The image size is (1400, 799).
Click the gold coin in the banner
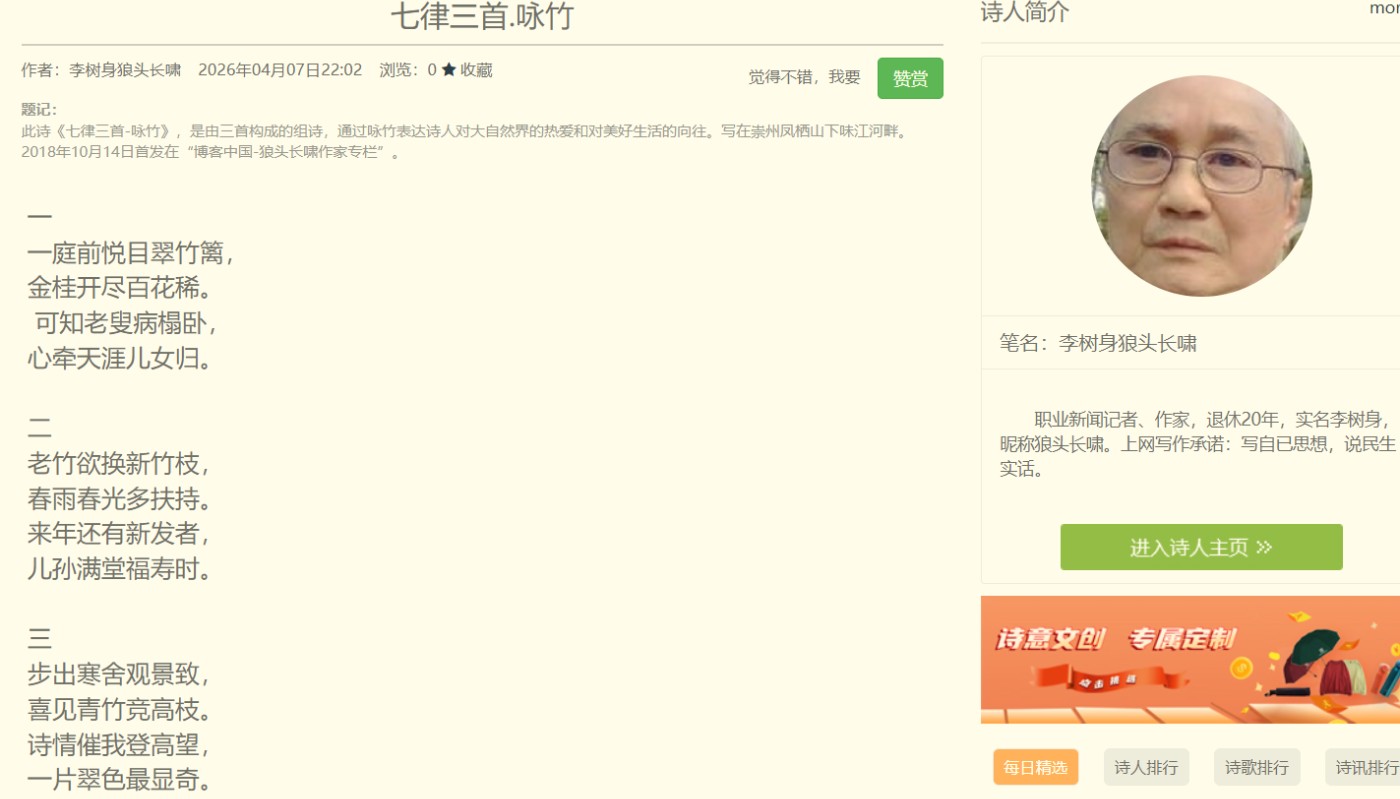1241,667
